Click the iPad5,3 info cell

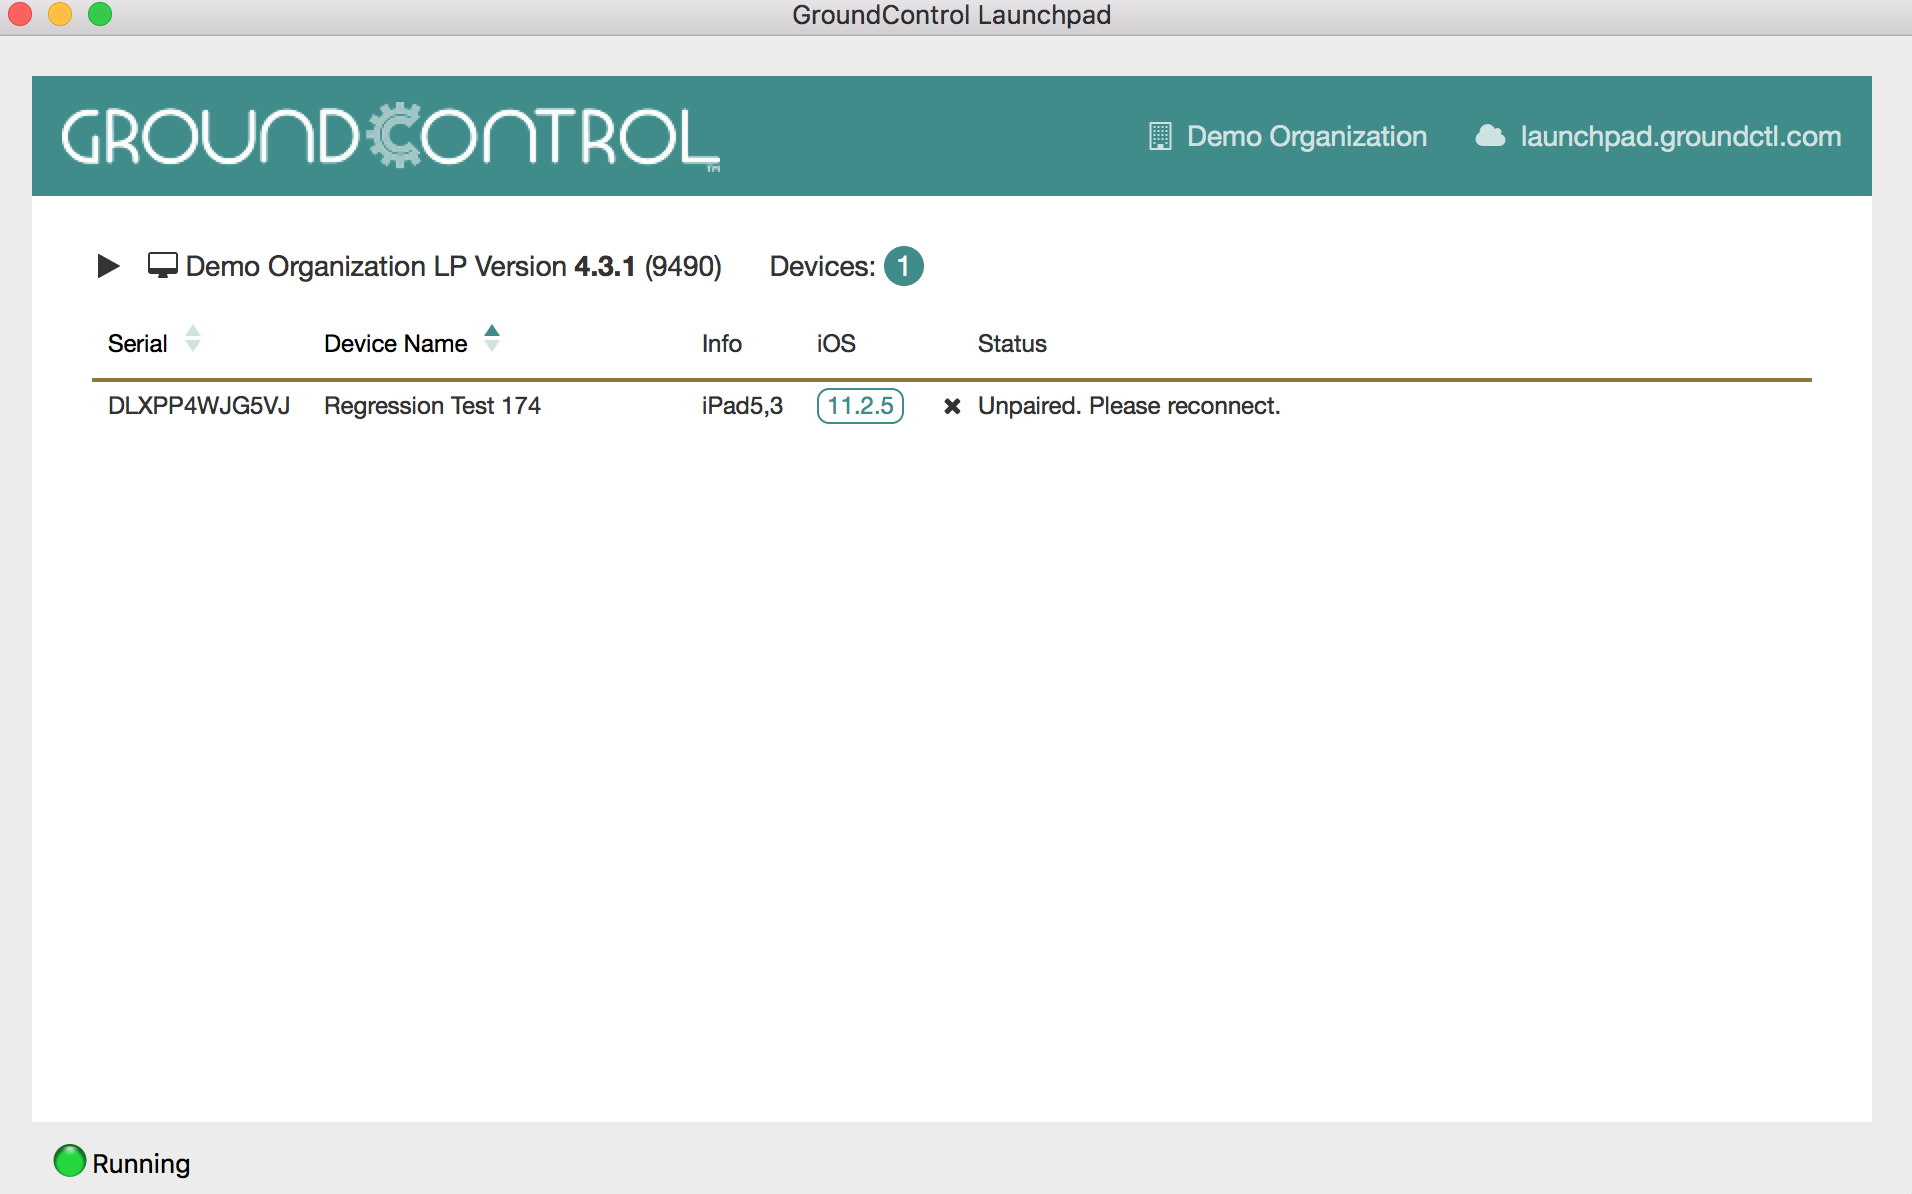tap(742, 406)
